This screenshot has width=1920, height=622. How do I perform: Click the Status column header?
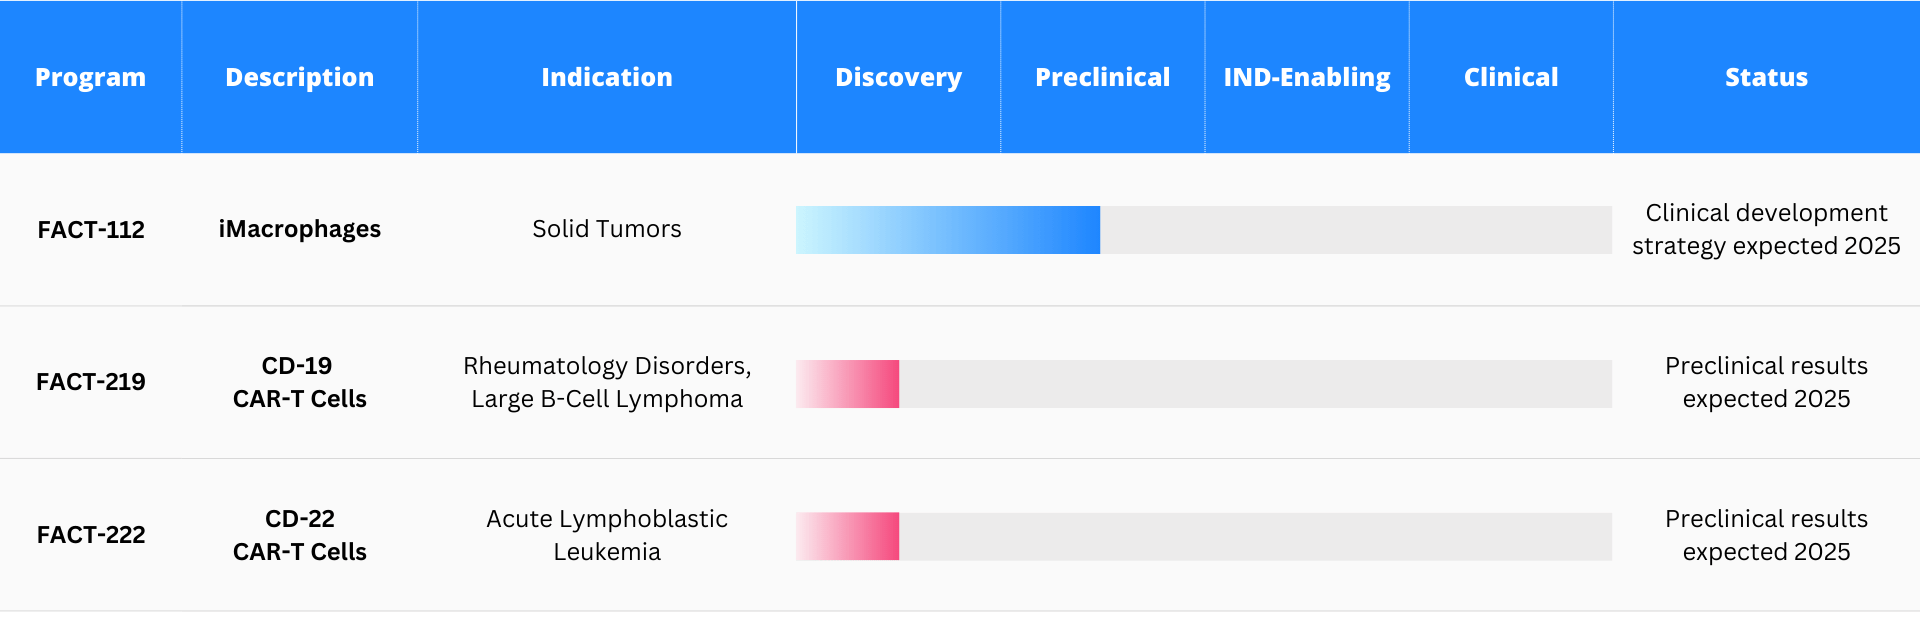[x=1766, y=77]
